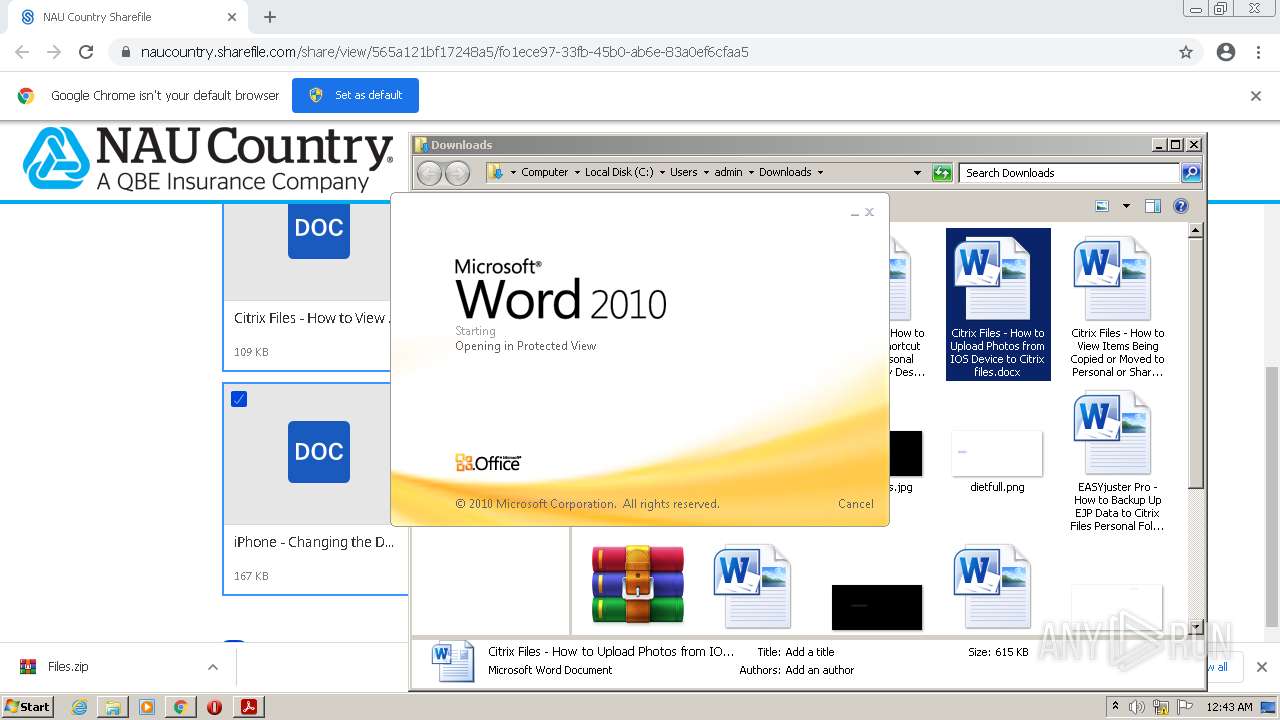Expand the Files.zip download options arrow
The image size is (1280, 720).
(x=213, y=667)
